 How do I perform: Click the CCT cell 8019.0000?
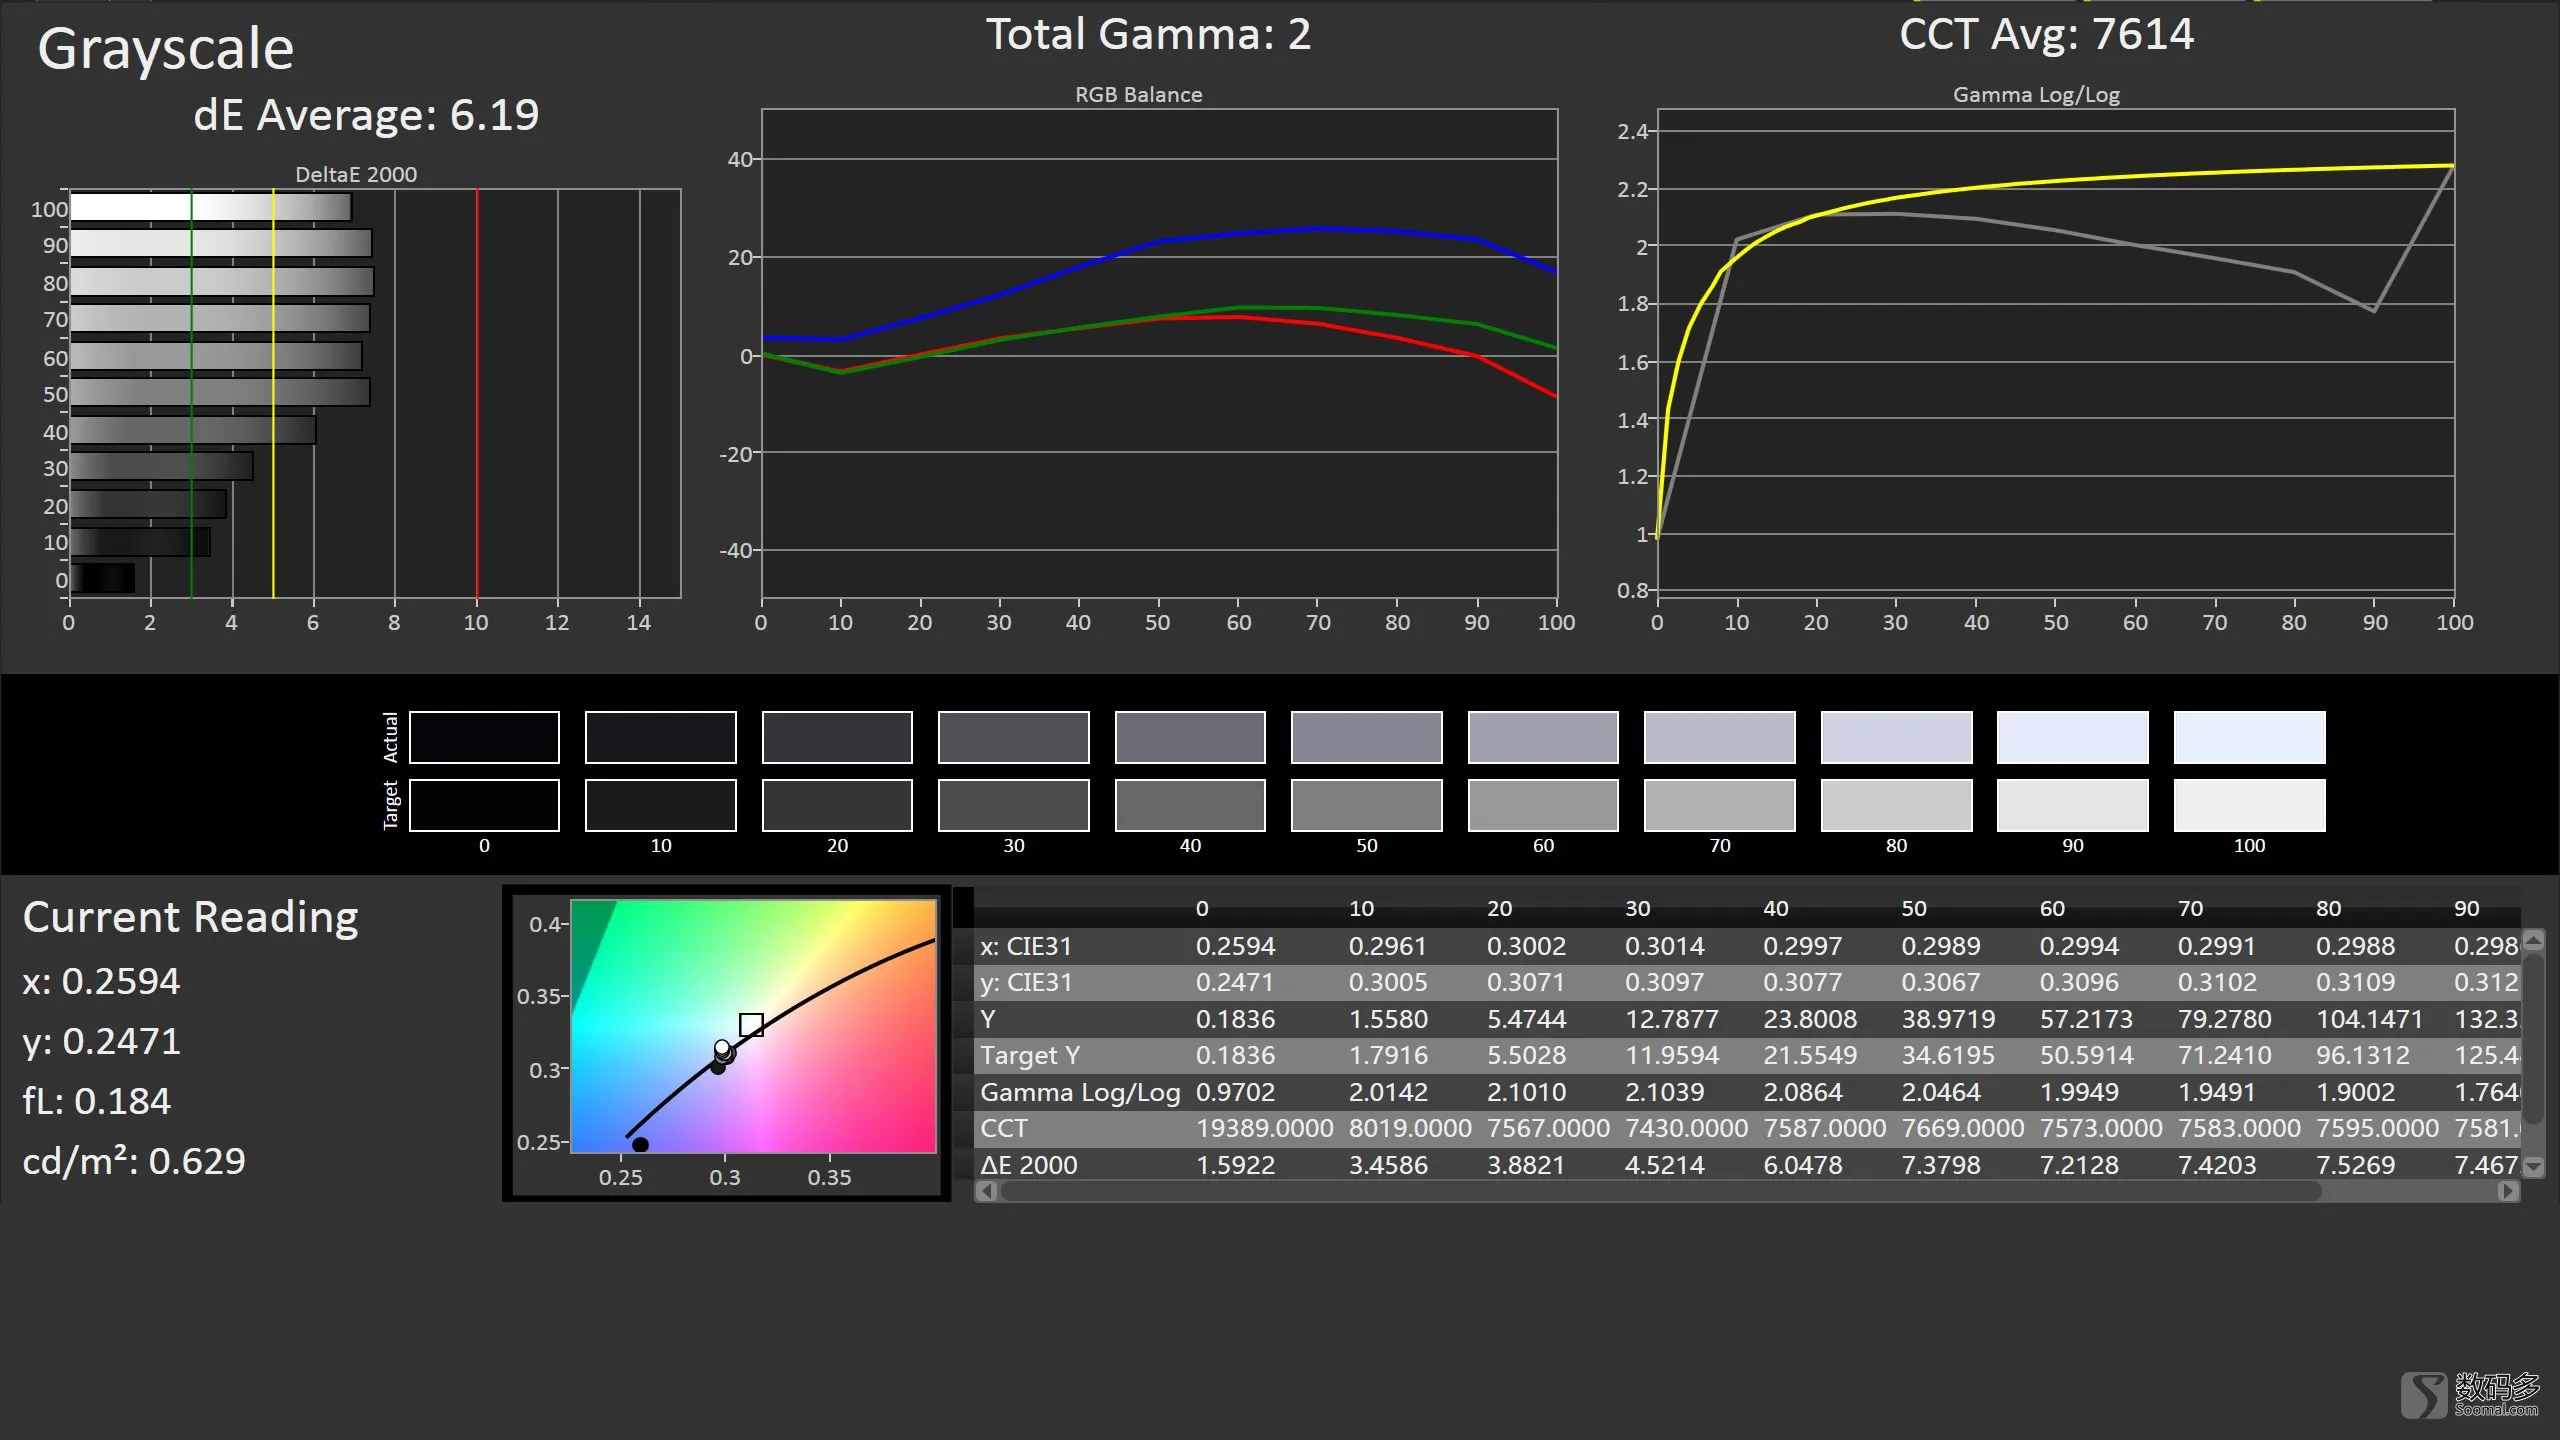1410,1128
